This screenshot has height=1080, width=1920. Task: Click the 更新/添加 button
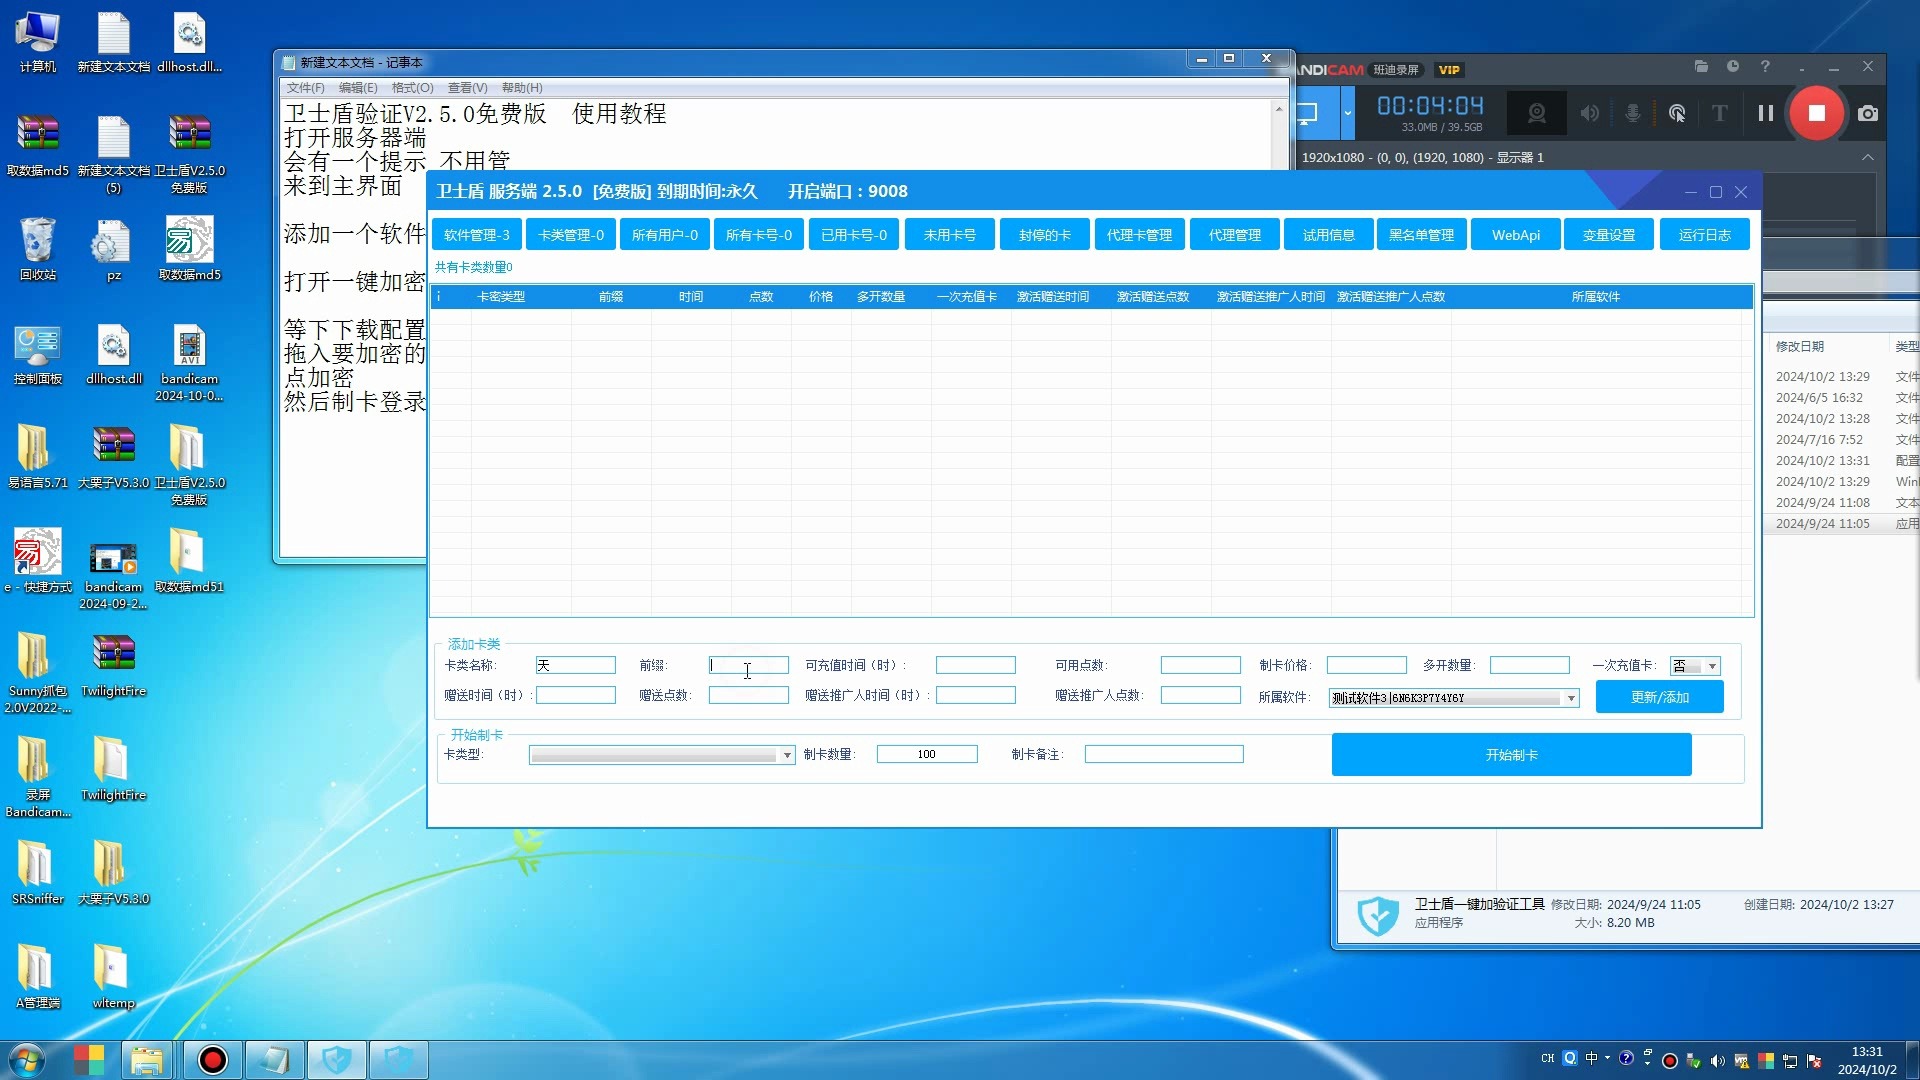[x=1660, y=697]
